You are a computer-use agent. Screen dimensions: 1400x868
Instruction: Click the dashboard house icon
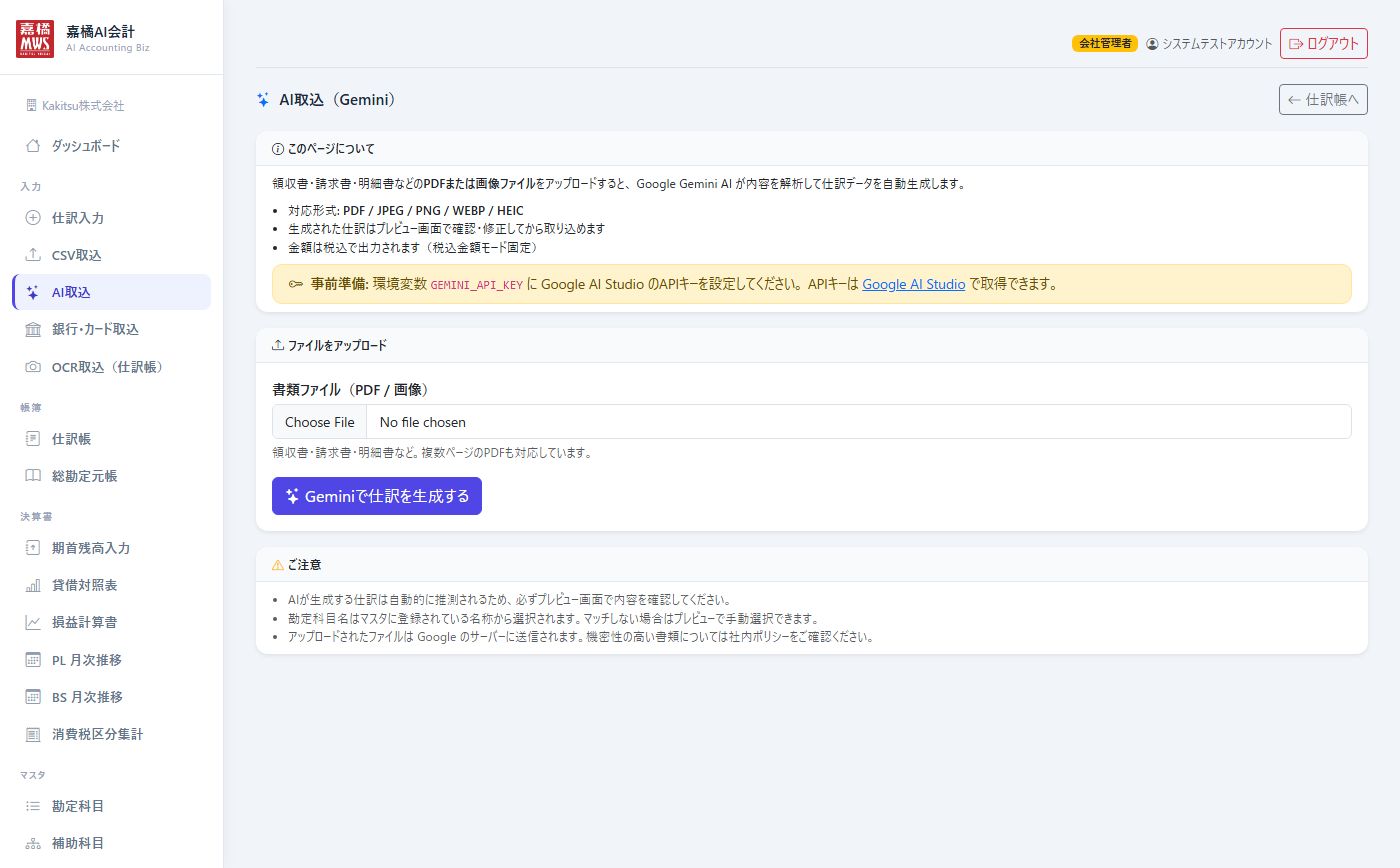33,146
